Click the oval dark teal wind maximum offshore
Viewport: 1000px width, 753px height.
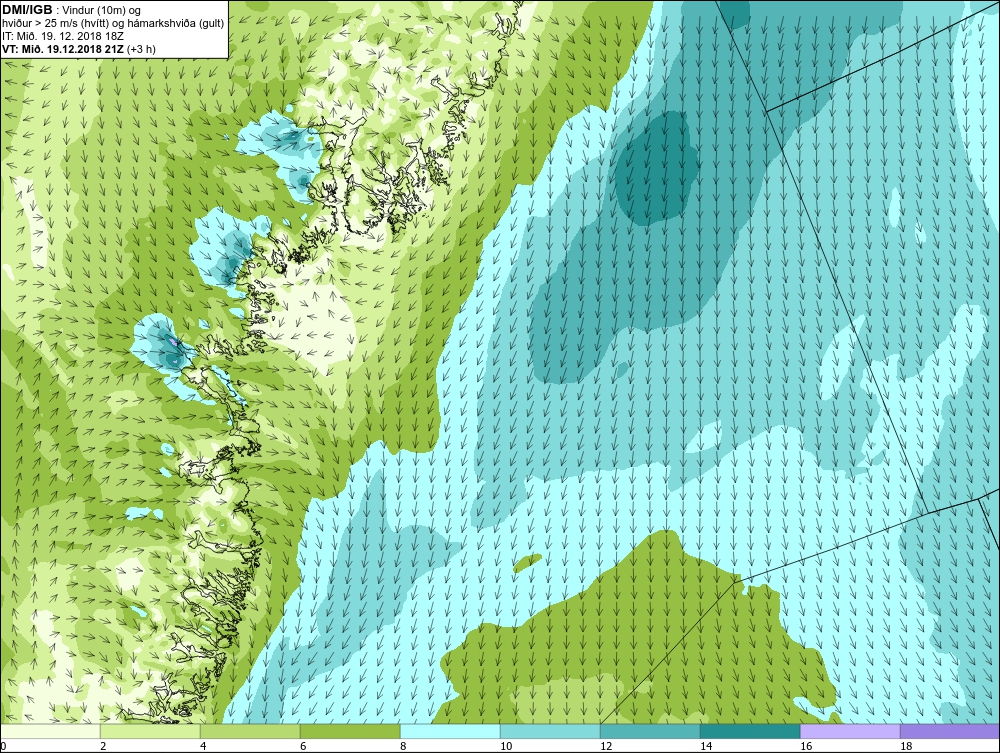pos(656,166)
